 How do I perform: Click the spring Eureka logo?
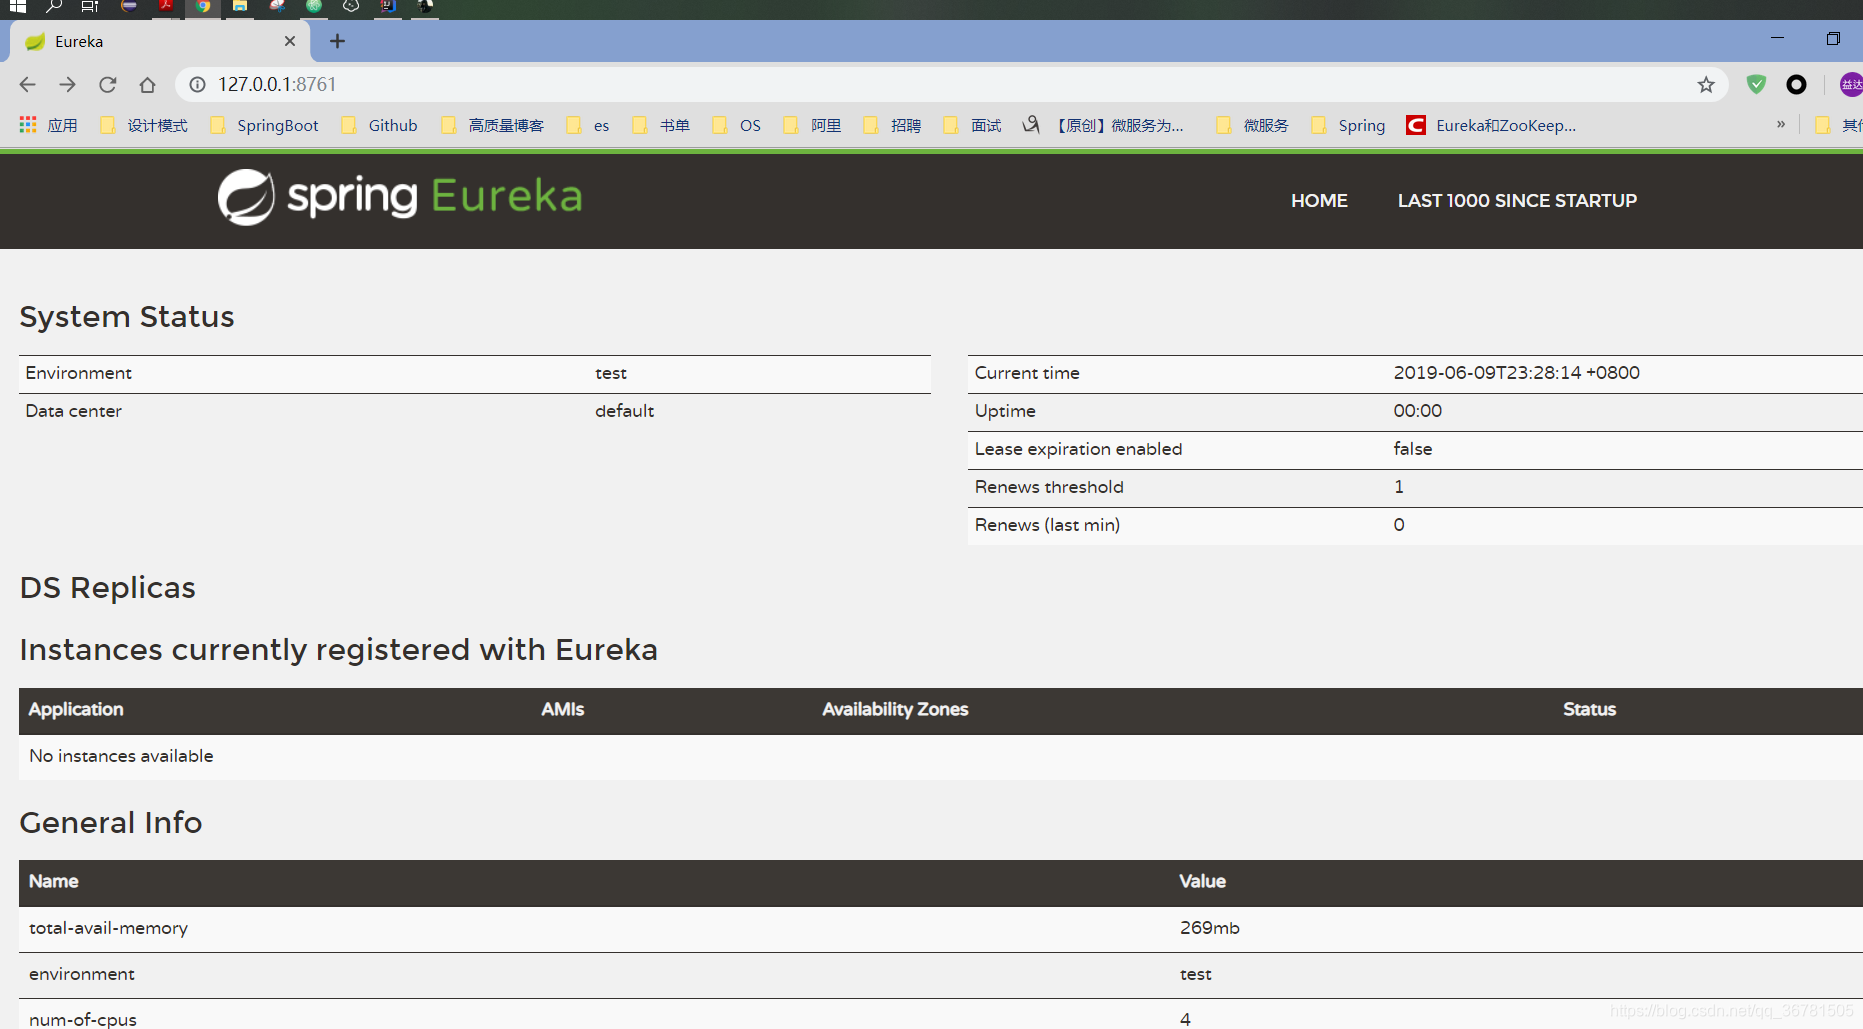pyautogui.click(x=400, y=197)
